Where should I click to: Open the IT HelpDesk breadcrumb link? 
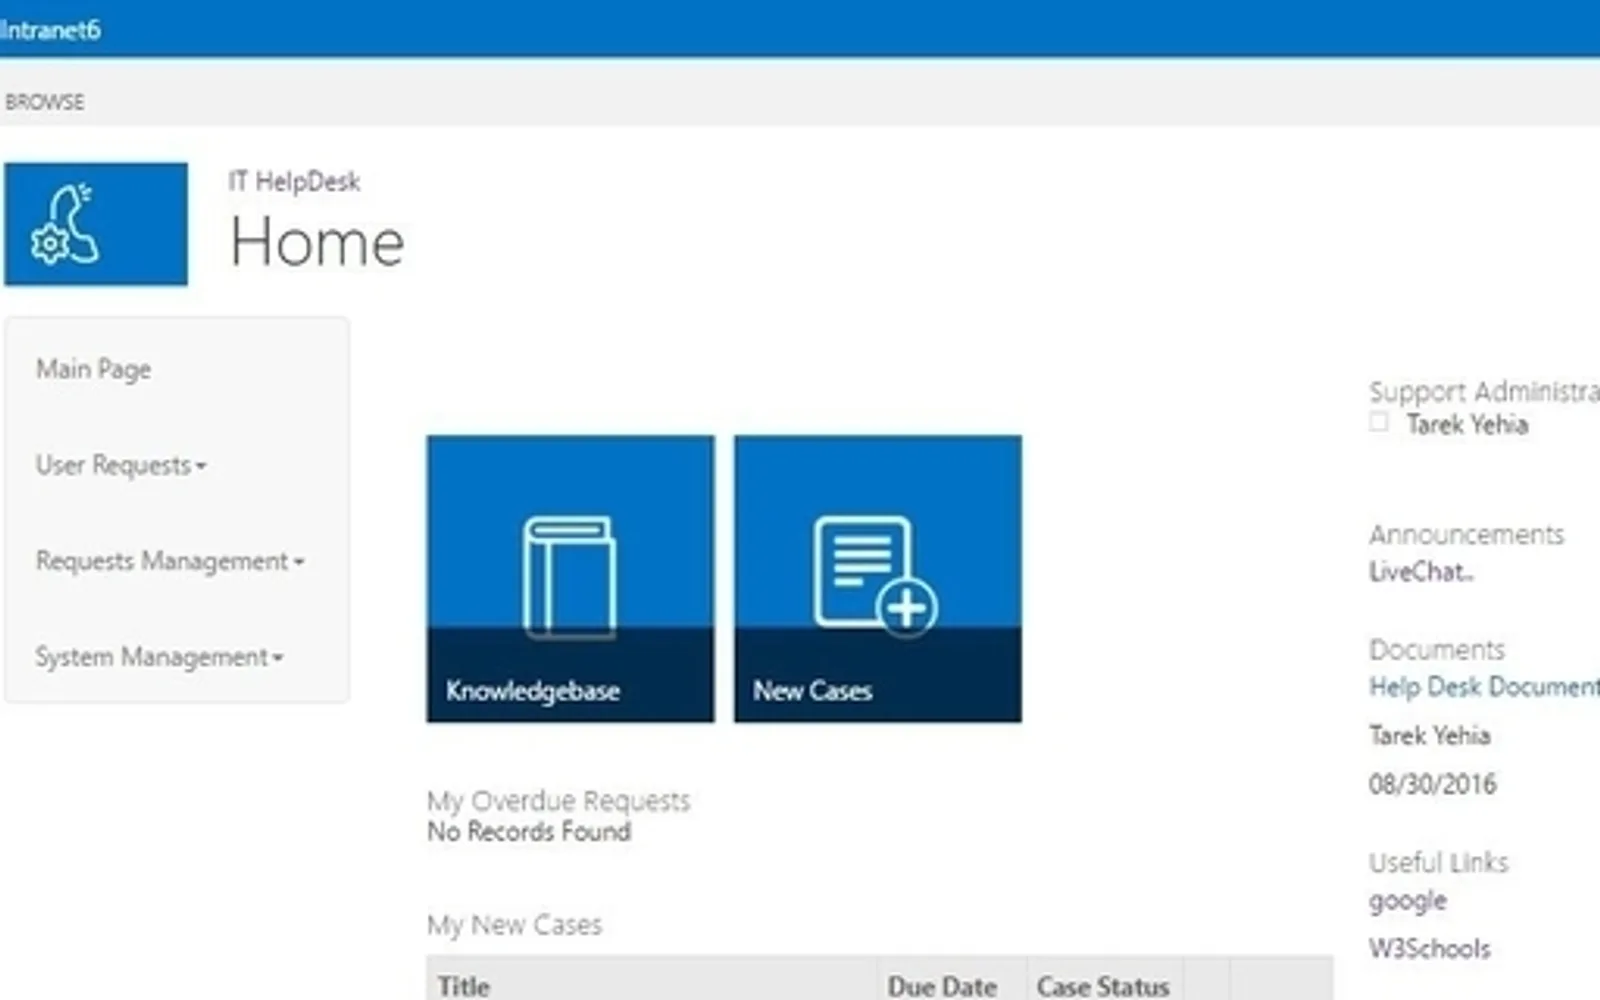294,181
